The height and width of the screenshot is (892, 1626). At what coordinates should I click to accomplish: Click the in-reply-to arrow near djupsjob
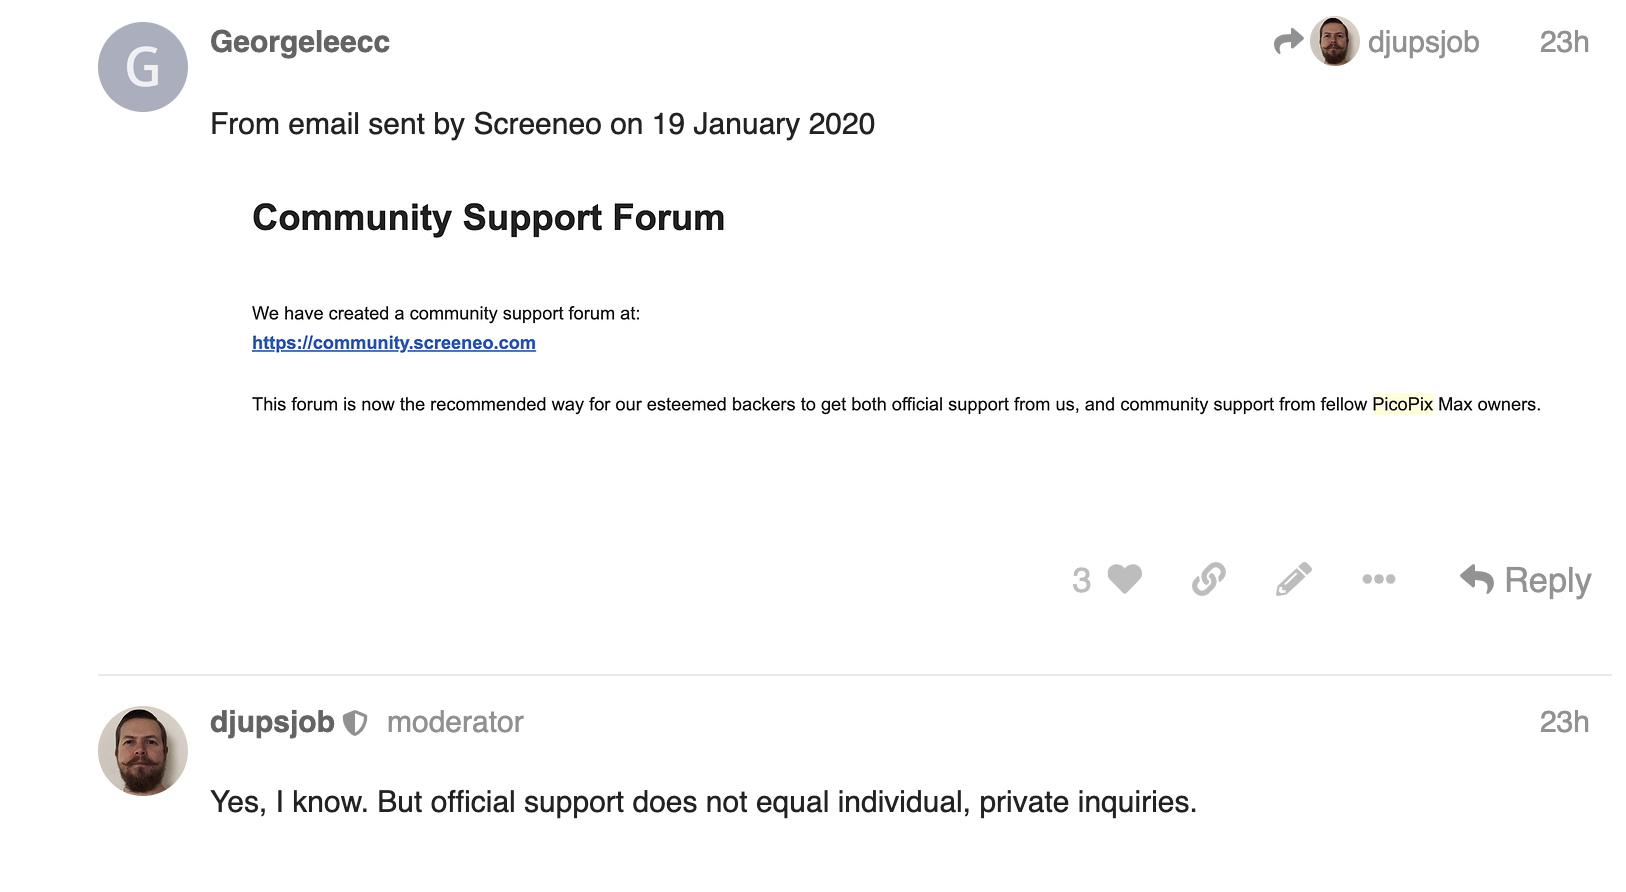(x=1289, y=41)
